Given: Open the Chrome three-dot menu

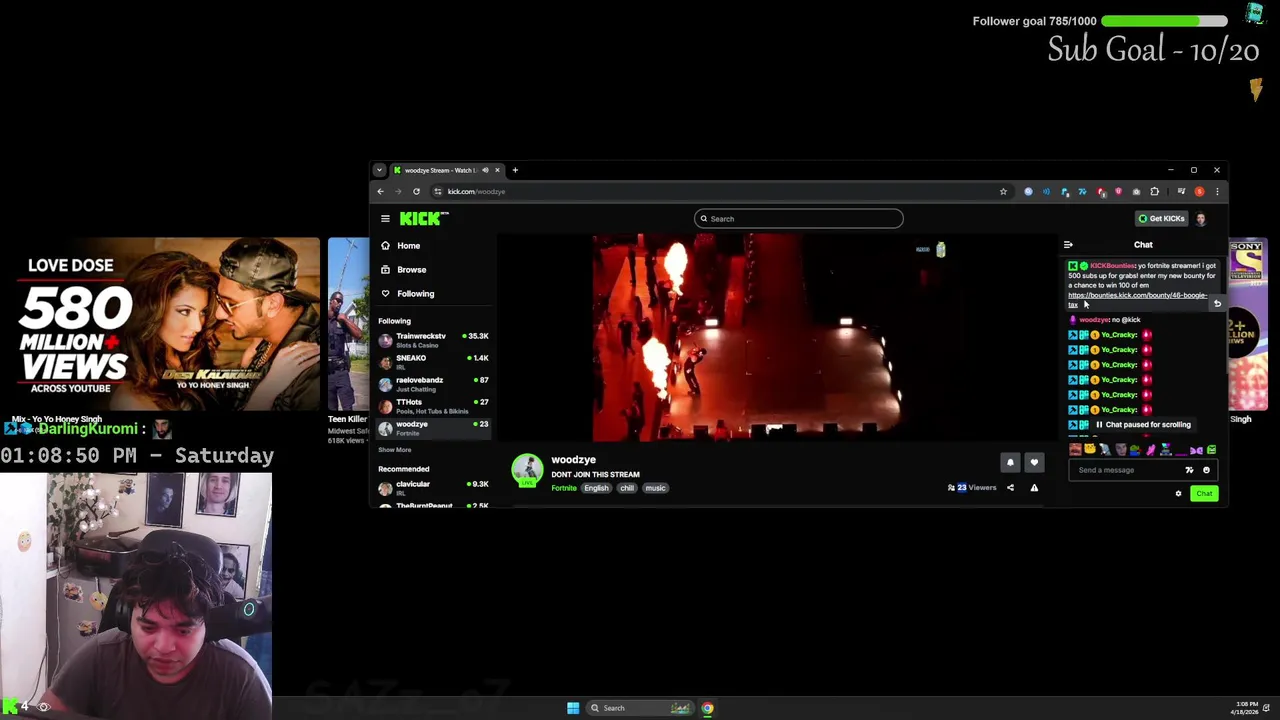Looking at the screenshot, I should coord(1217,192).
